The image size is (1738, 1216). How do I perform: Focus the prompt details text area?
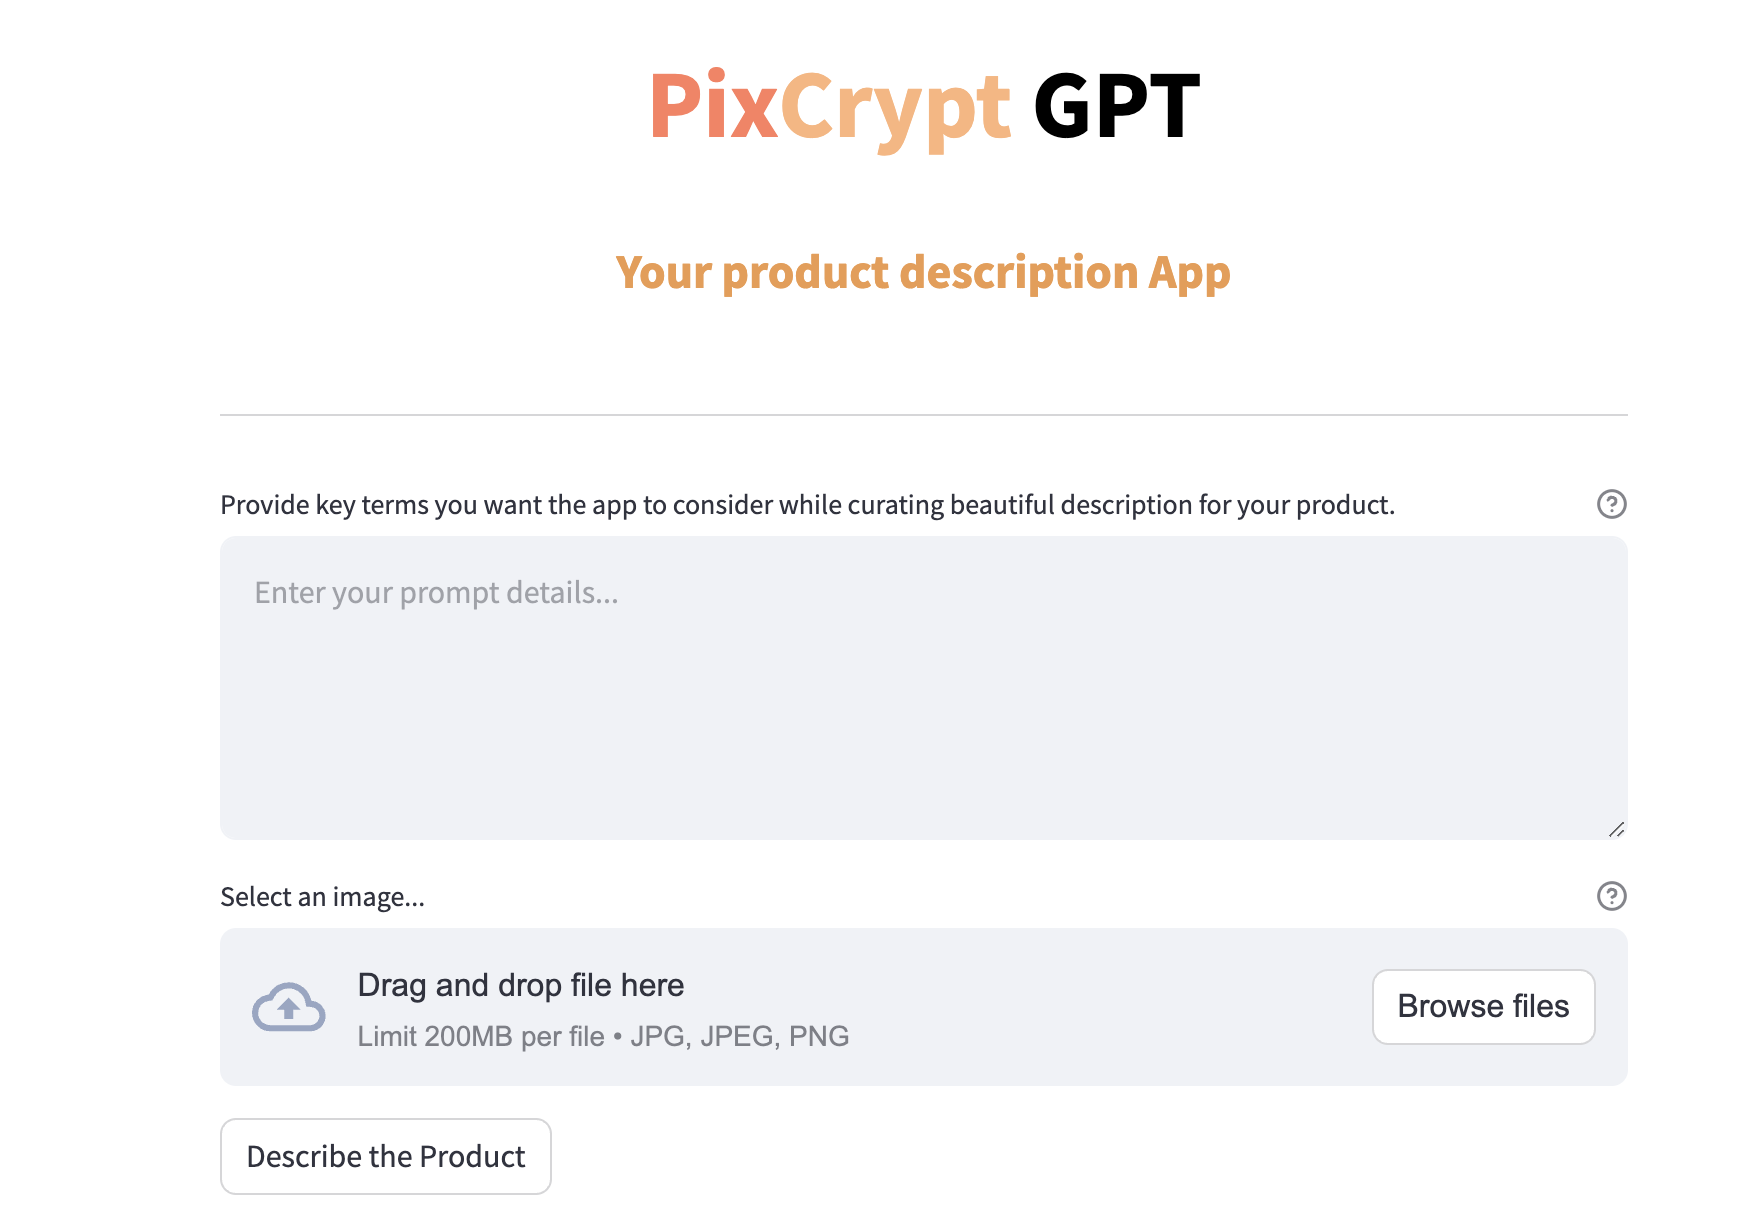923,687
